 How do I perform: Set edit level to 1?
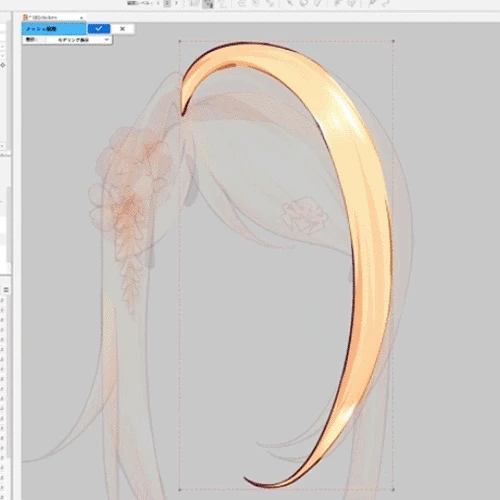point(158,3)
